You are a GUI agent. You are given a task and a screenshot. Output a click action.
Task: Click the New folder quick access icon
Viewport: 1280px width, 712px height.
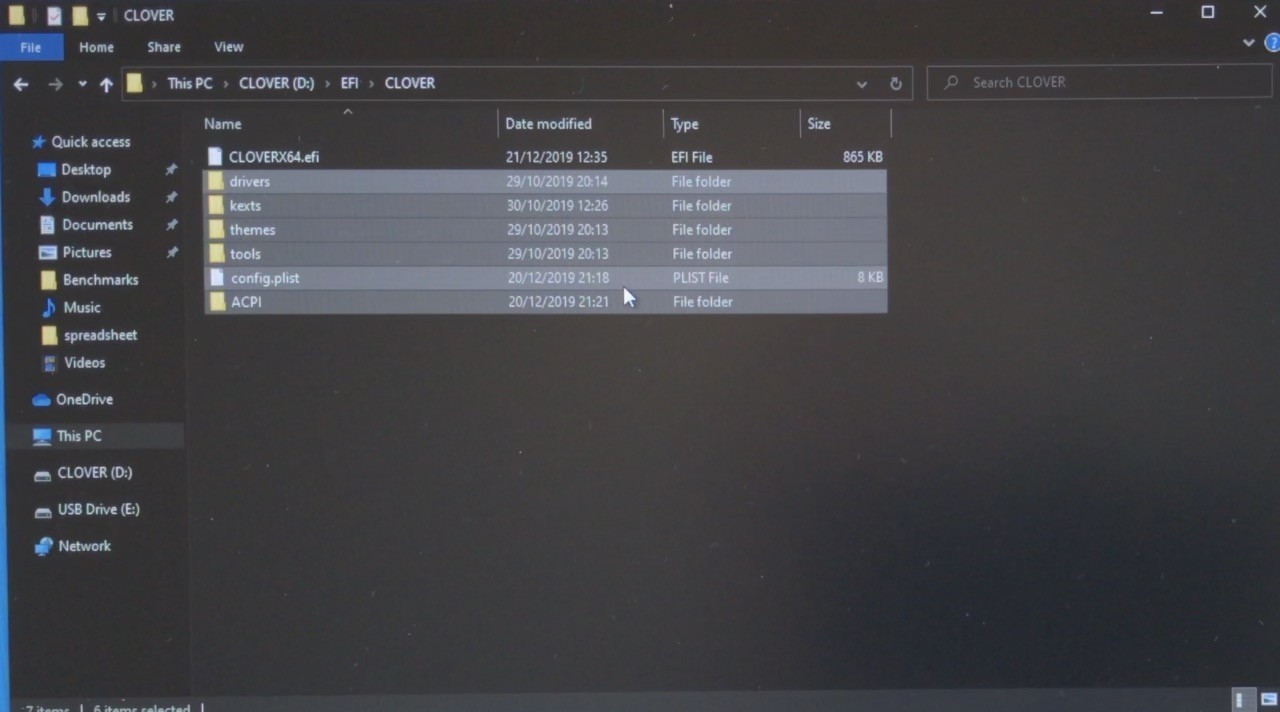[80, 16]
